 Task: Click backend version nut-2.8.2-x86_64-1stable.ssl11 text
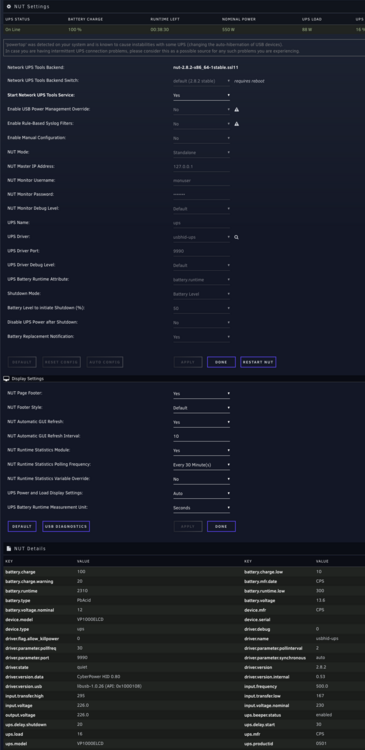pos(206,67)
